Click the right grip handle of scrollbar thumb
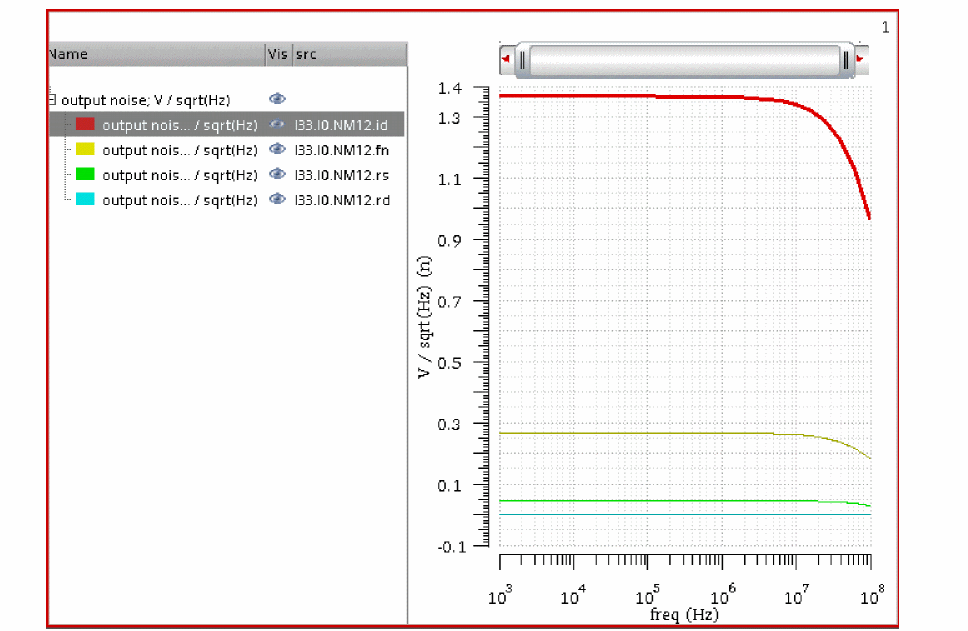 coord(846,60)
